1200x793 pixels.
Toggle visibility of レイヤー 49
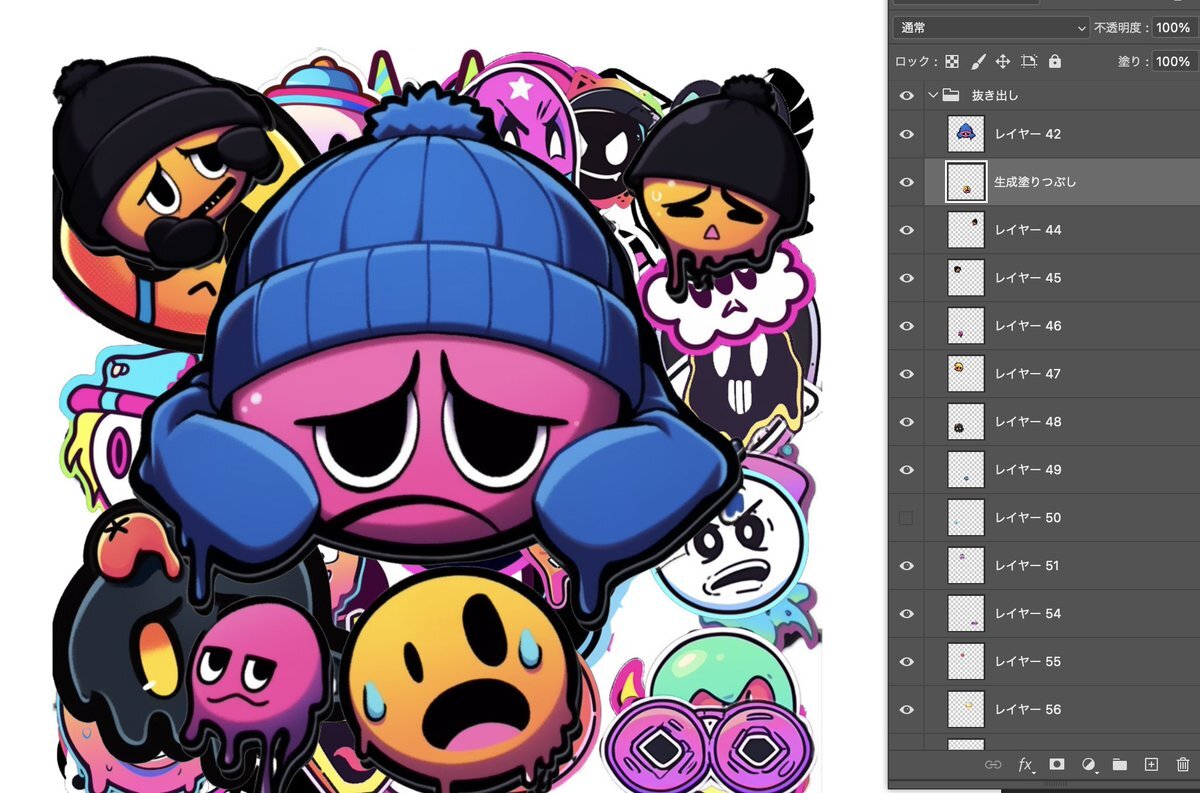(907, 470)
